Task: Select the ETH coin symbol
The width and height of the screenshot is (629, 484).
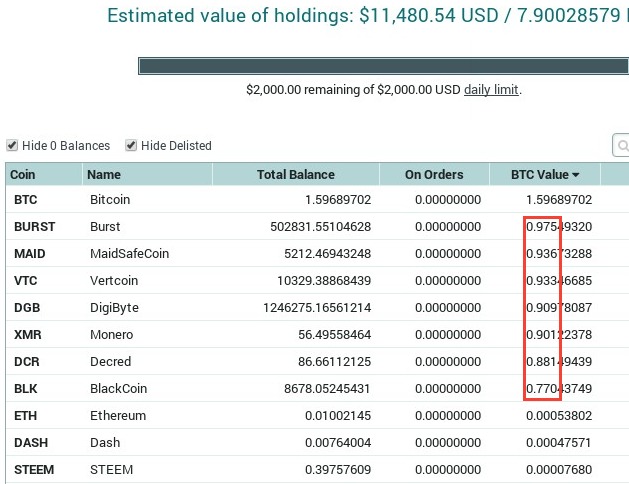Action: click(26, 415)
